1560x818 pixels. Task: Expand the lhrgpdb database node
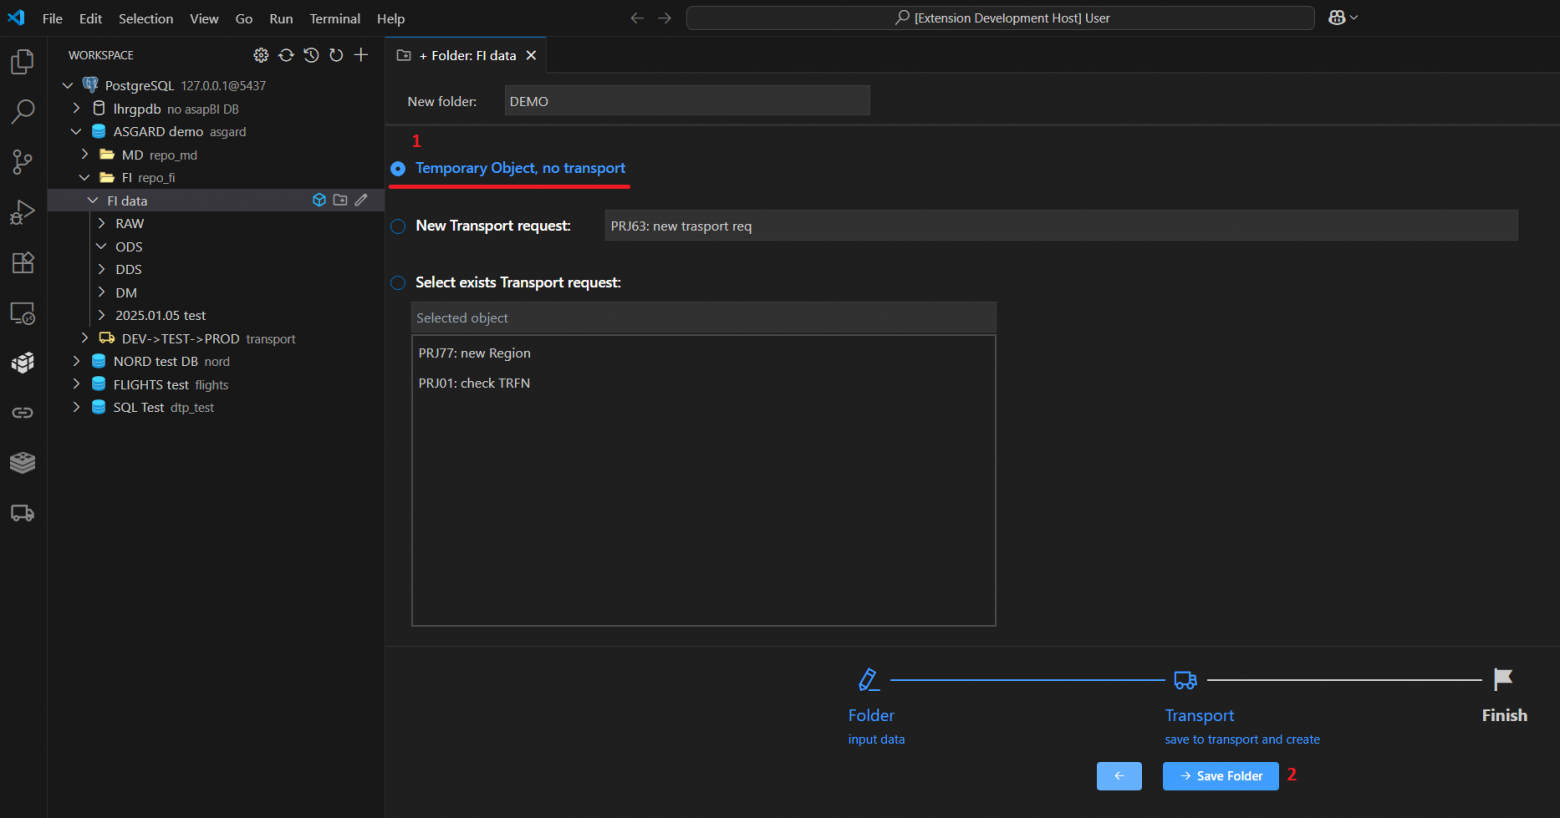76,108
